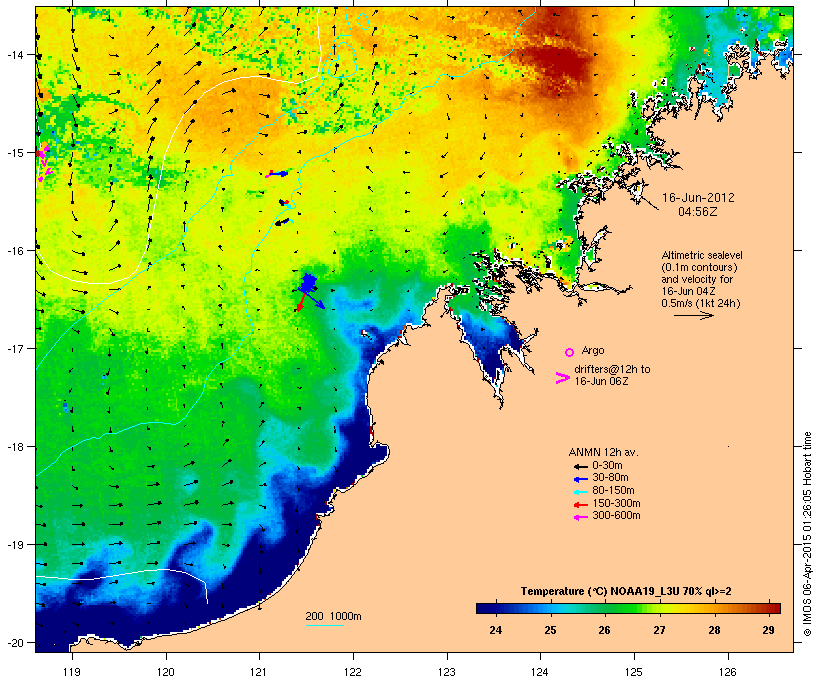
Task: Click the cyan 200 1000m depth contour line sample
Action: [324, 625]
